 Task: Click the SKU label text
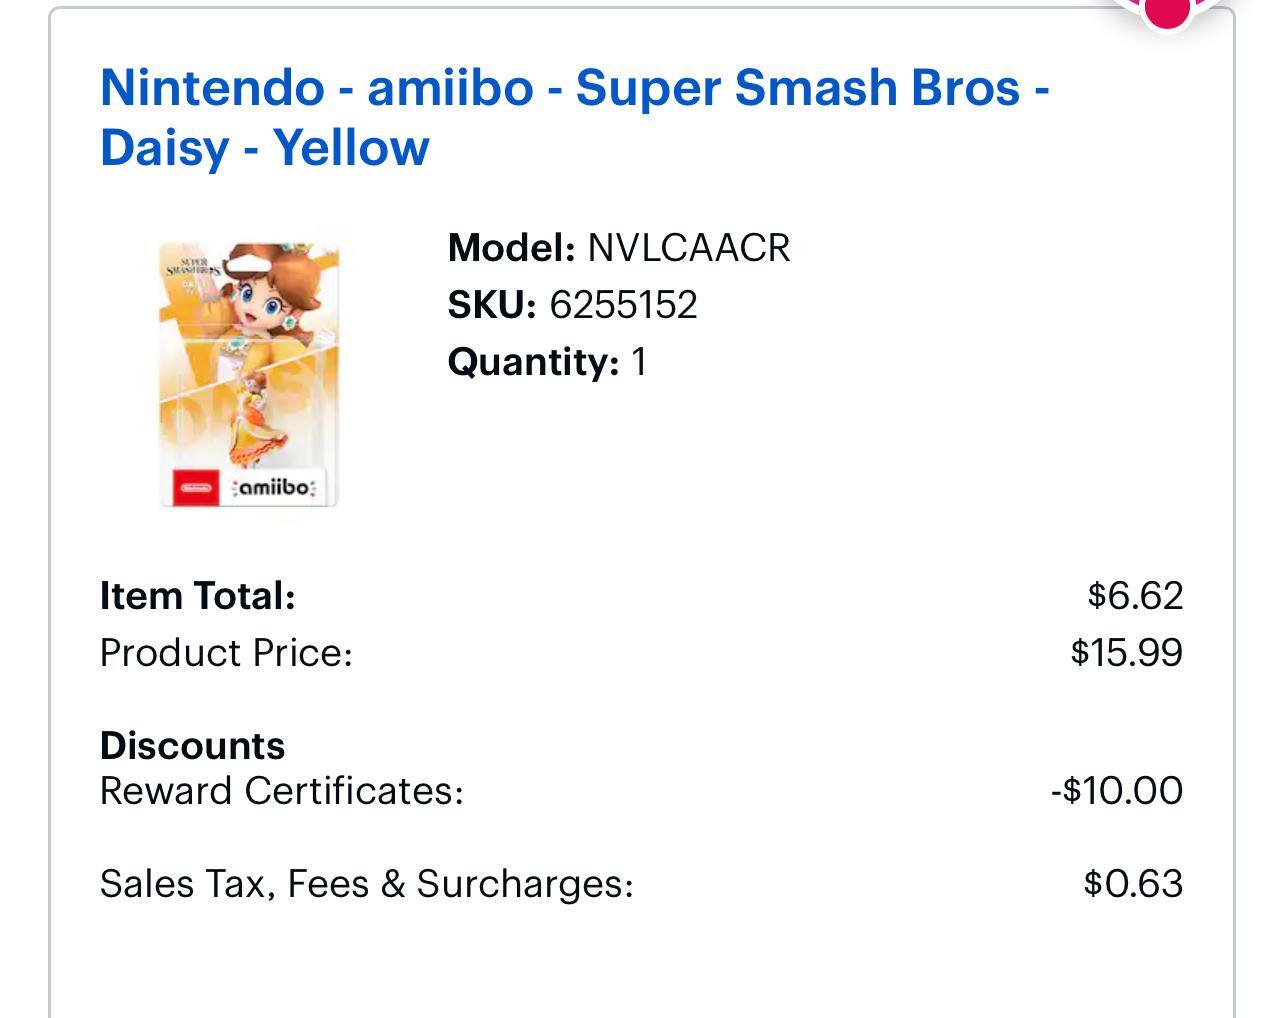pos(492,305)
